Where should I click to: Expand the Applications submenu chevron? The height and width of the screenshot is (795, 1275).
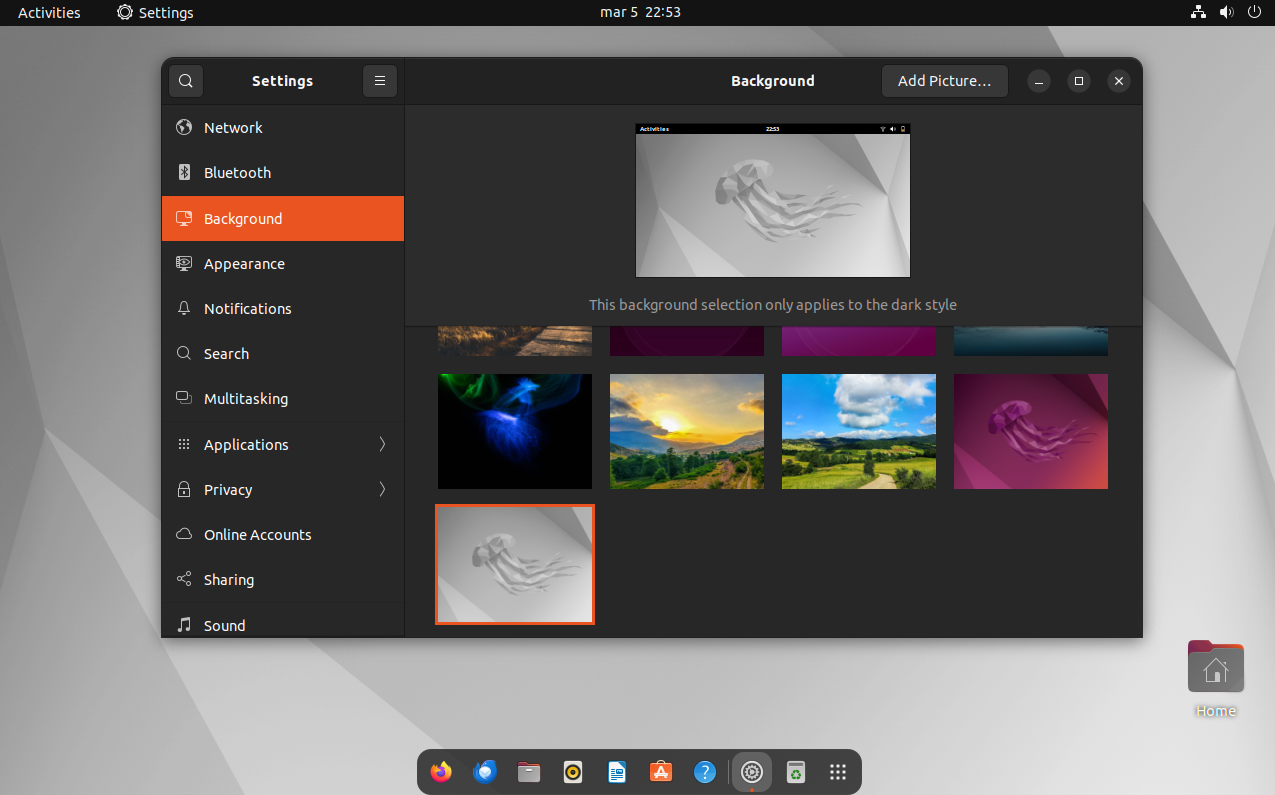click(x=382, y=445)
